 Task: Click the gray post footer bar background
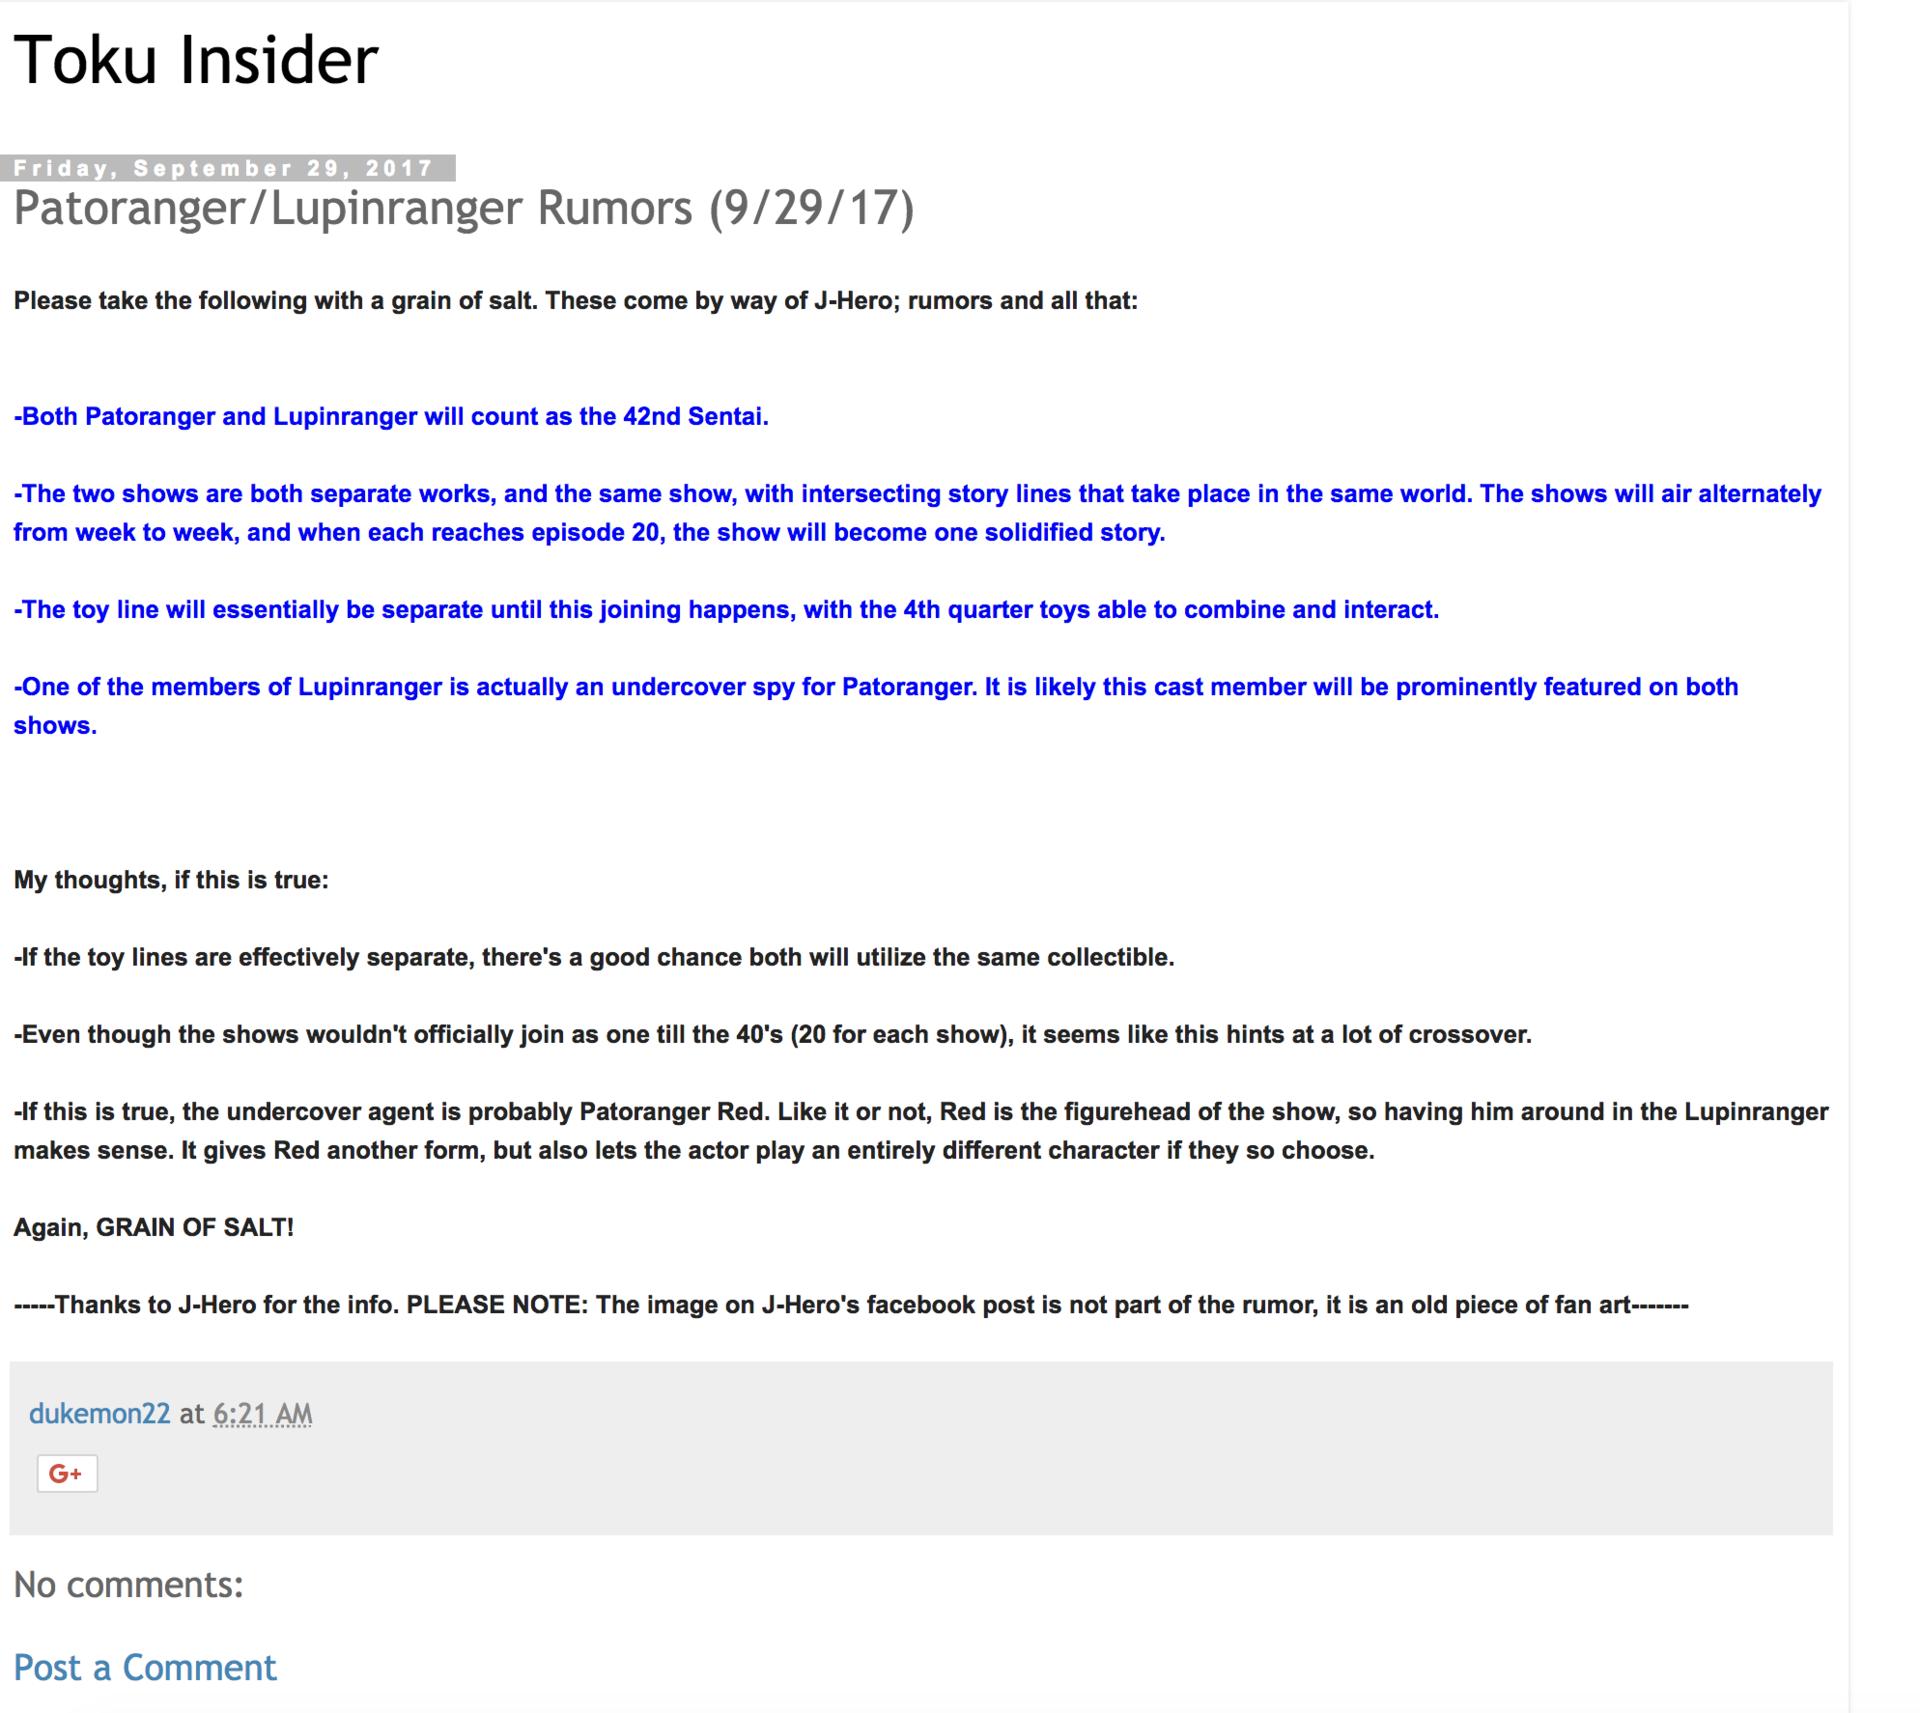pos(1000,1460)
